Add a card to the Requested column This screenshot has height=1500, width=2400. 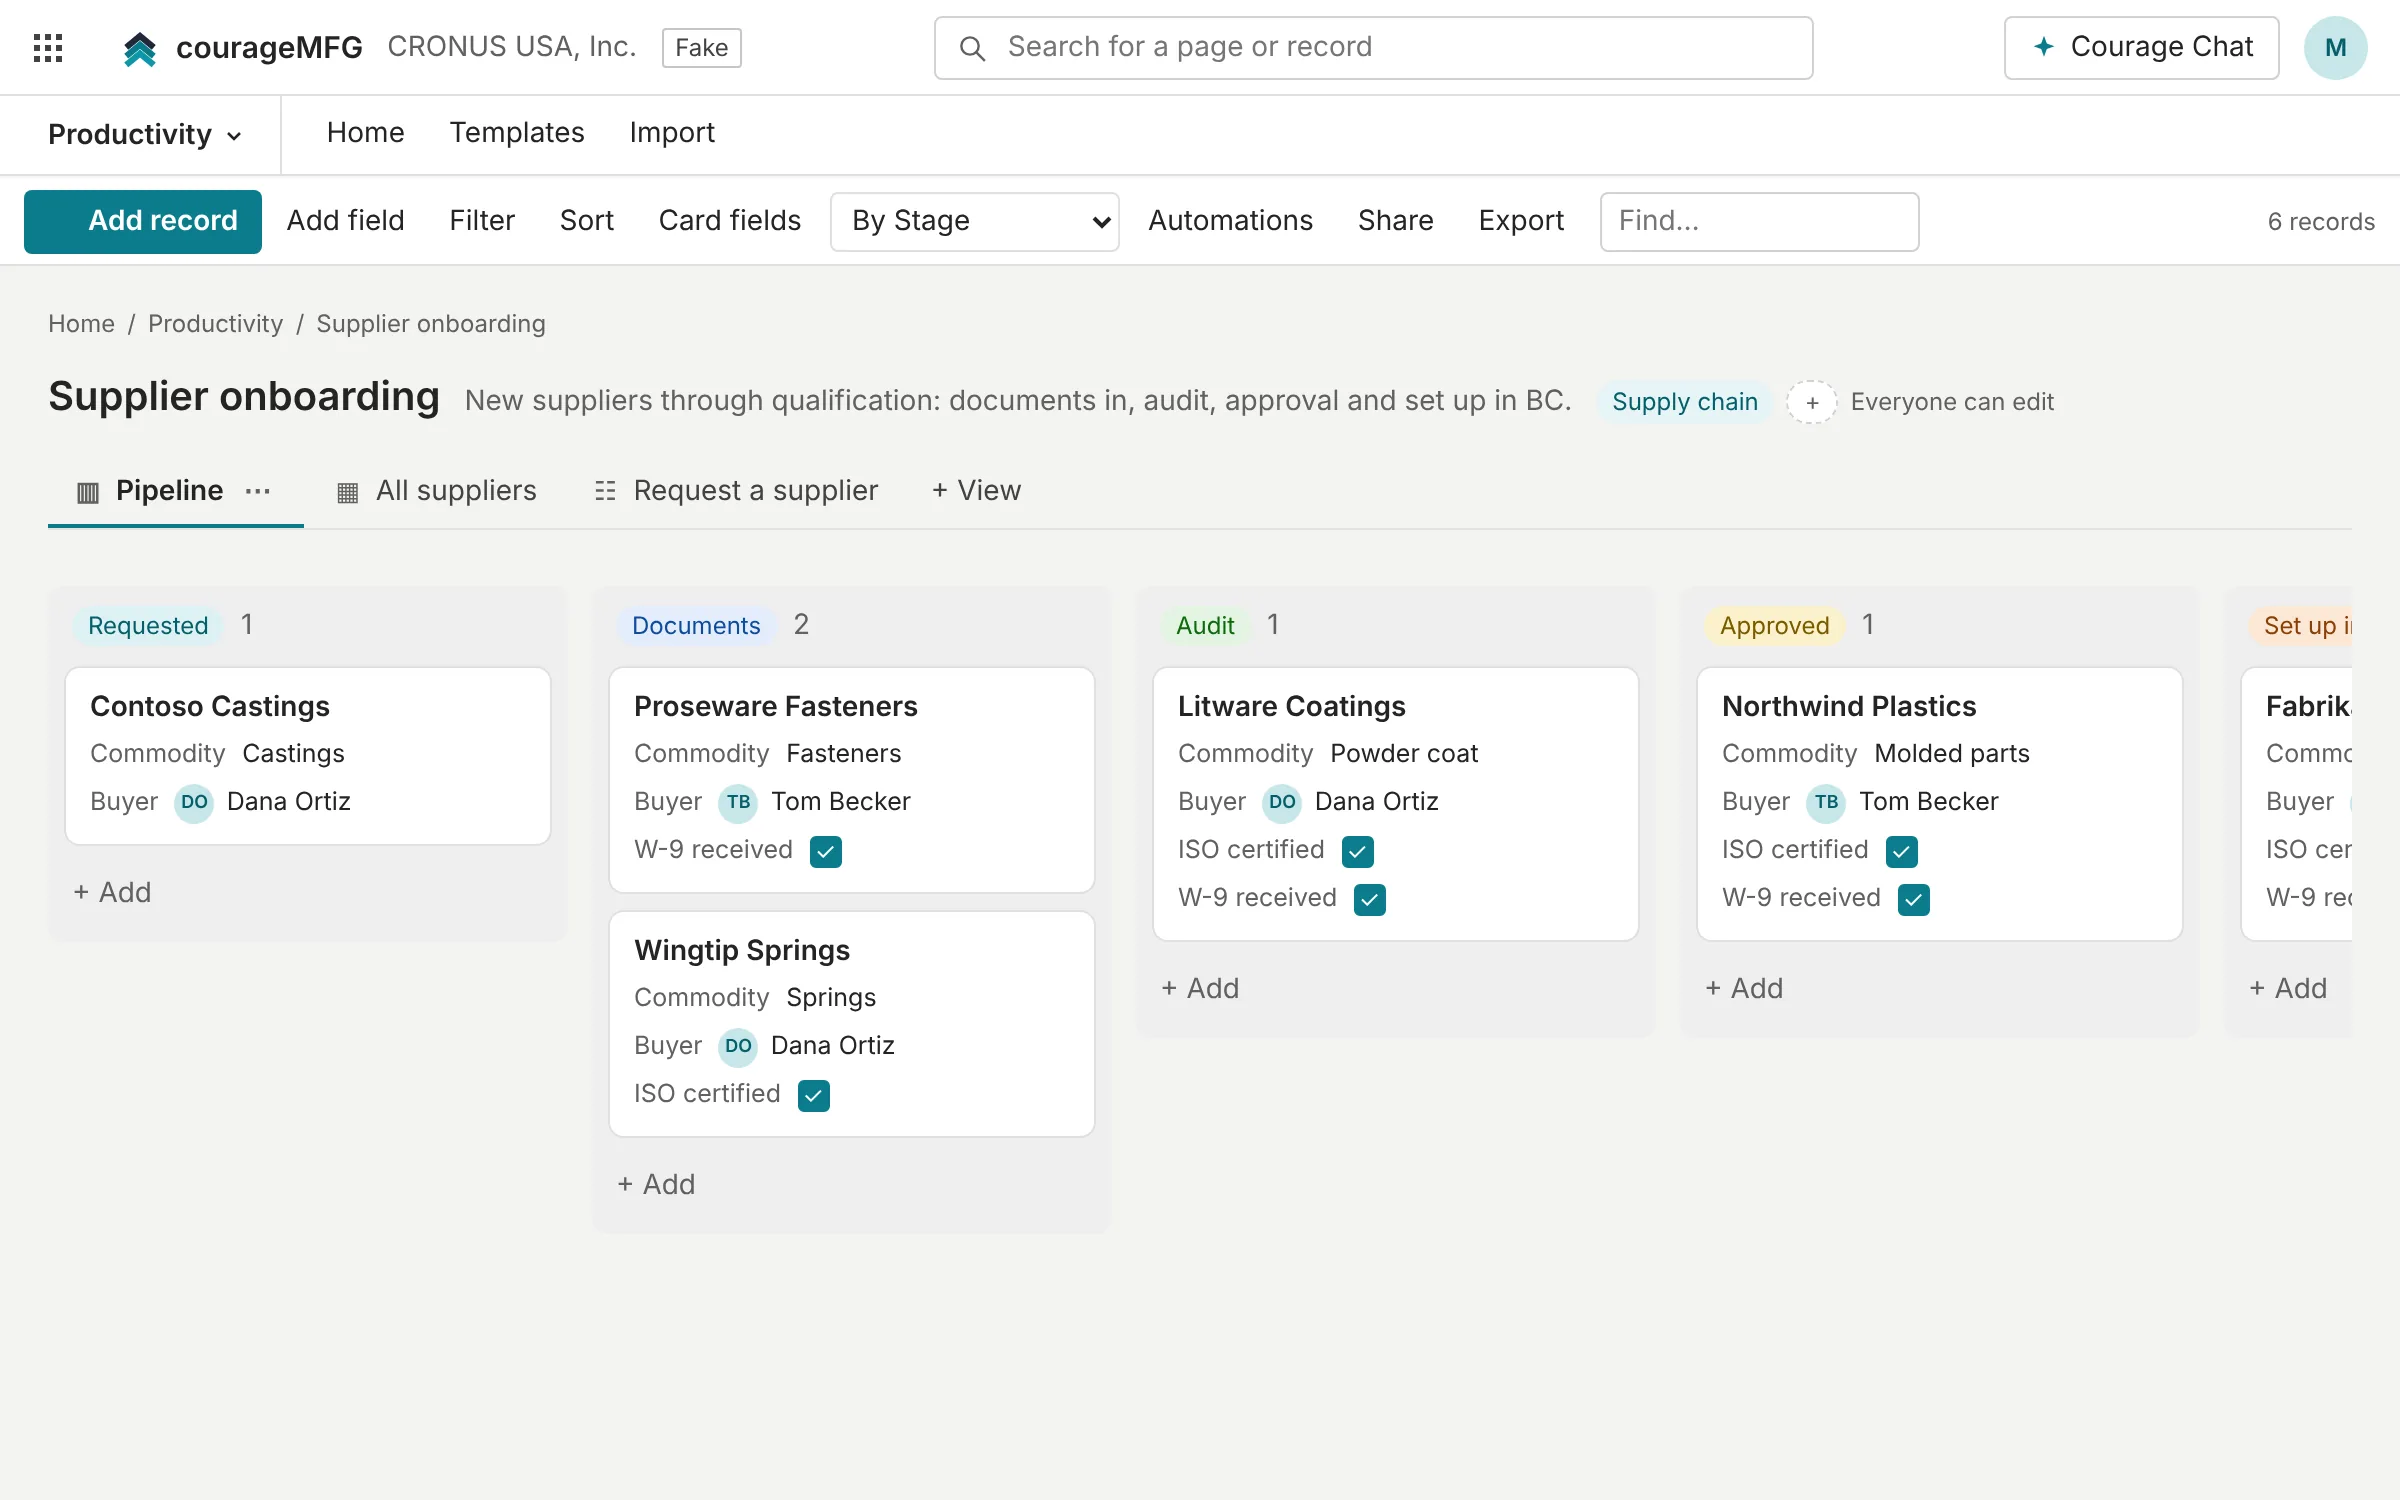point(112,892)
